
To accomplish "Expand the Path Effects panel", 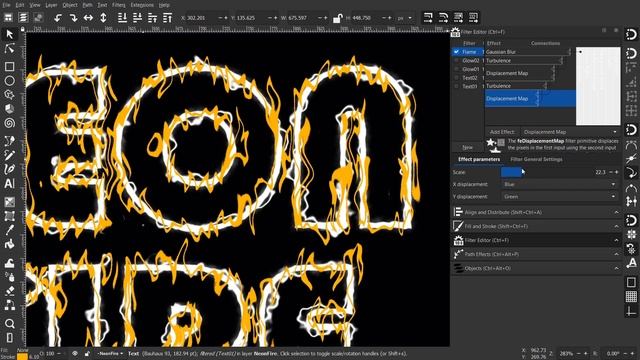I will (x=536, y=254).
